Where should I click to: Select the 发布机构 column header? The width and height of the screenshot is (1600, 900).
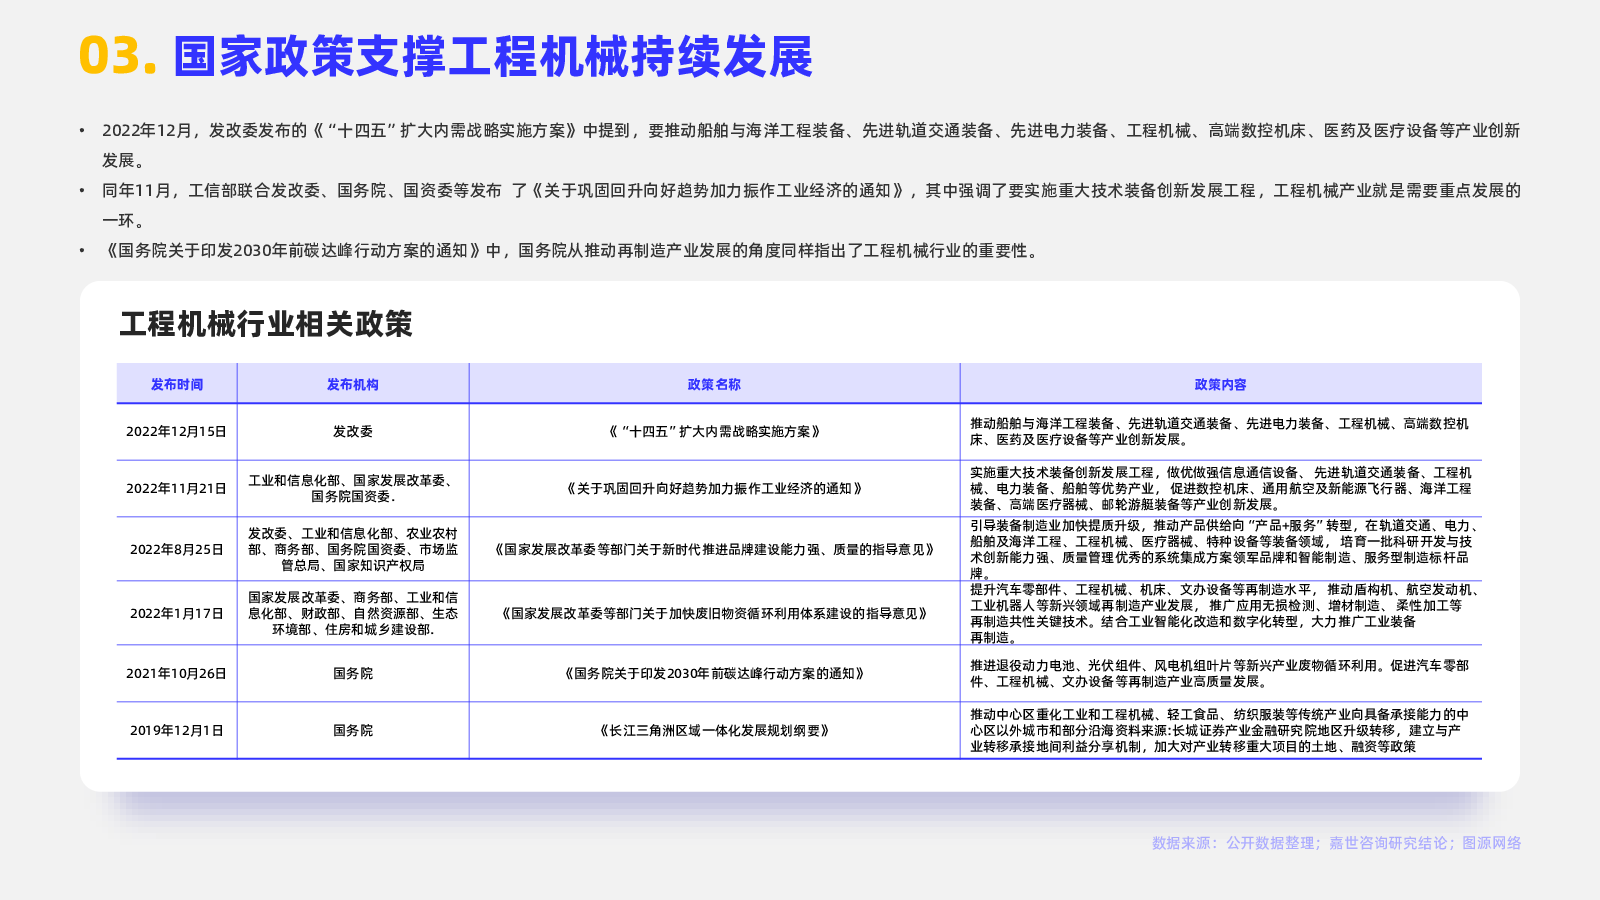tap(353, 384)
